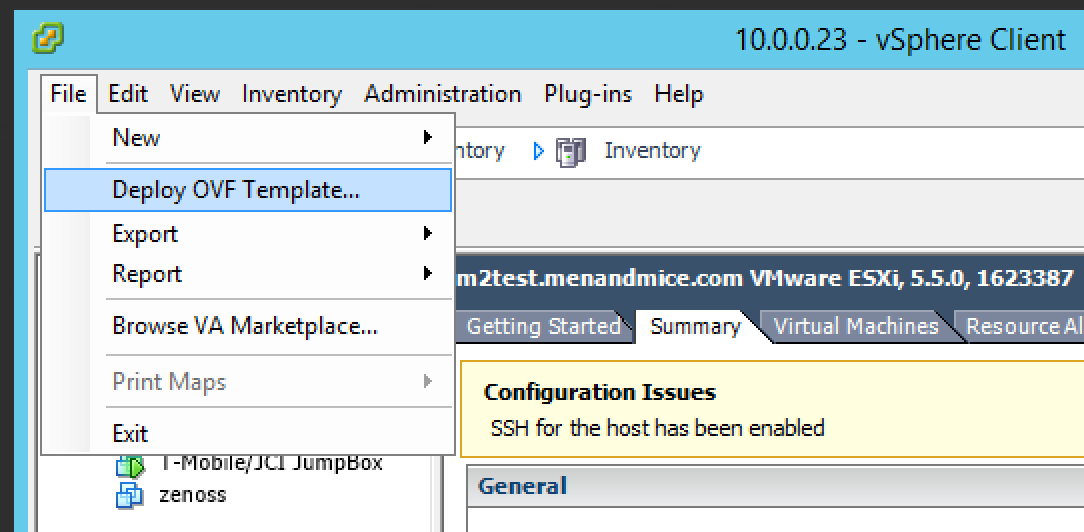Click the blue breadcrumb arrow before Inventory

point(539,151)
